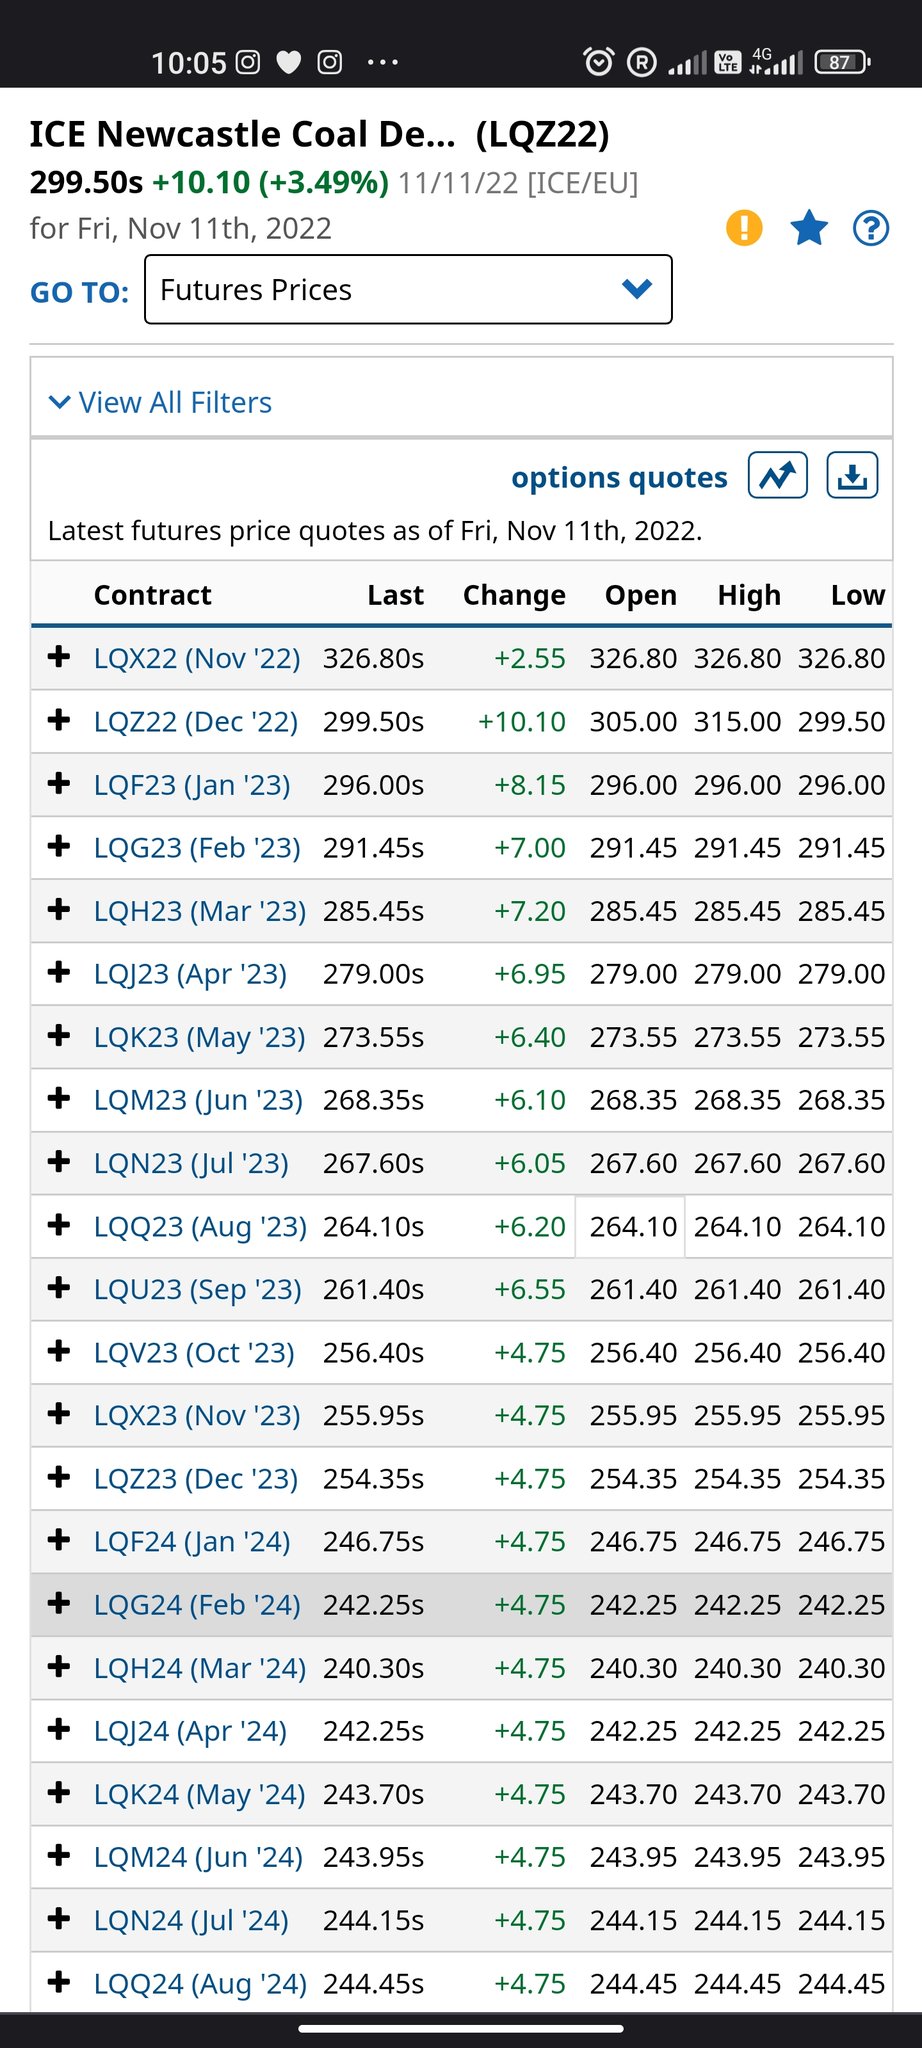922x2048 pixels.
Task: Sort by the High column header
Action: [x=749, y=595]
